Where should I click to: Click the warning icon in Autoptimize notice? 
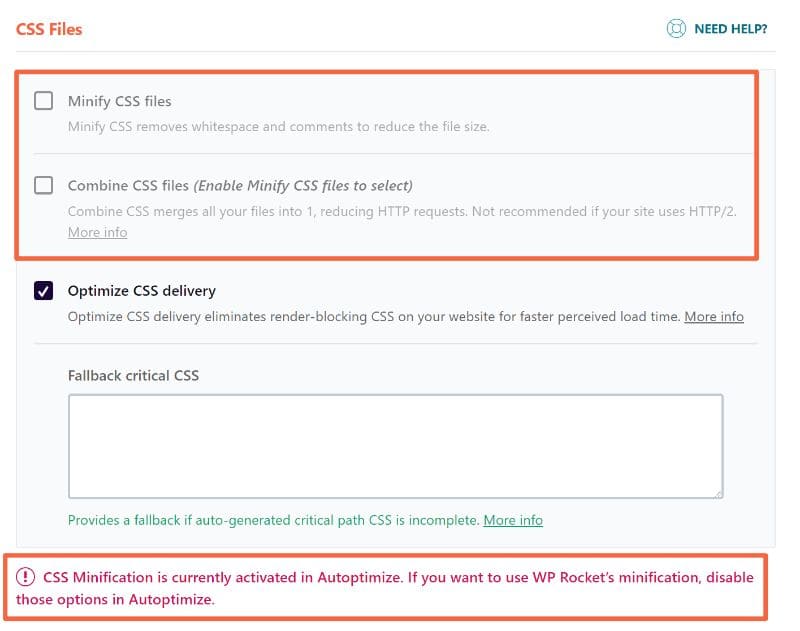click(x=26, y=578)
